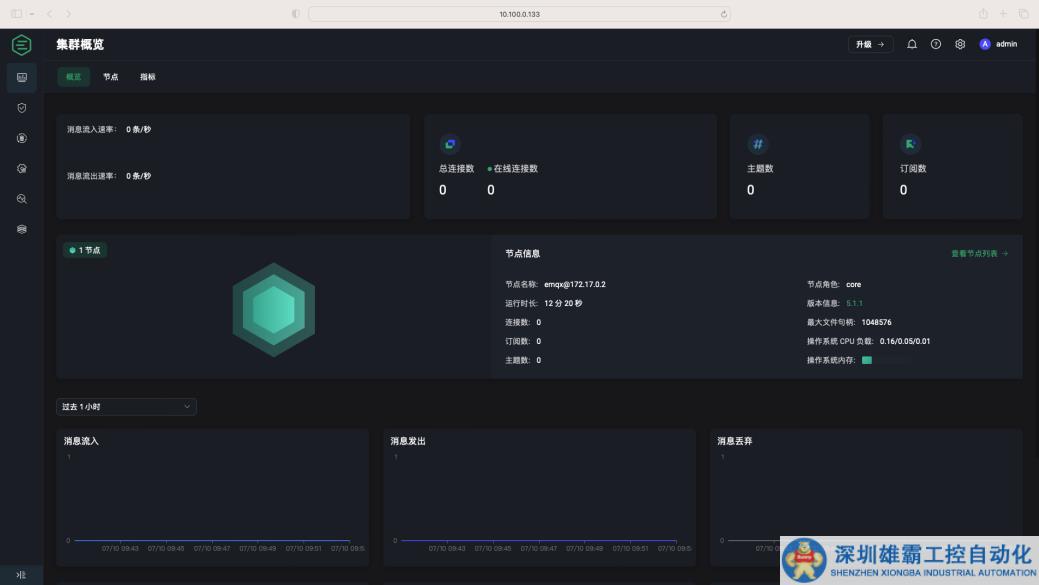Expand the sidebar using the bottom-left collapse icon
Viewport: 1039px width, 585px height.
tap(21, 575)
